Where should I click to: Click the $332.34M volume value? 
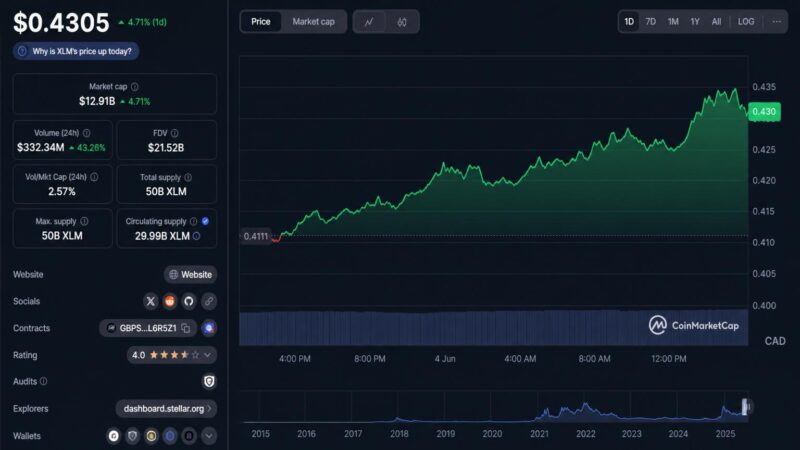(41, 147)
